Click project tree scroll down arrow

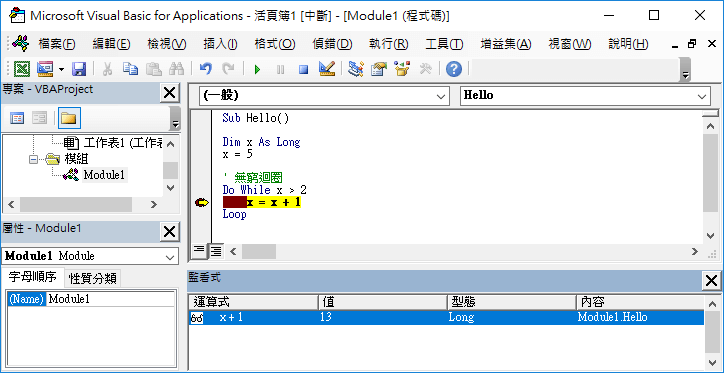[x=170, y=188]
